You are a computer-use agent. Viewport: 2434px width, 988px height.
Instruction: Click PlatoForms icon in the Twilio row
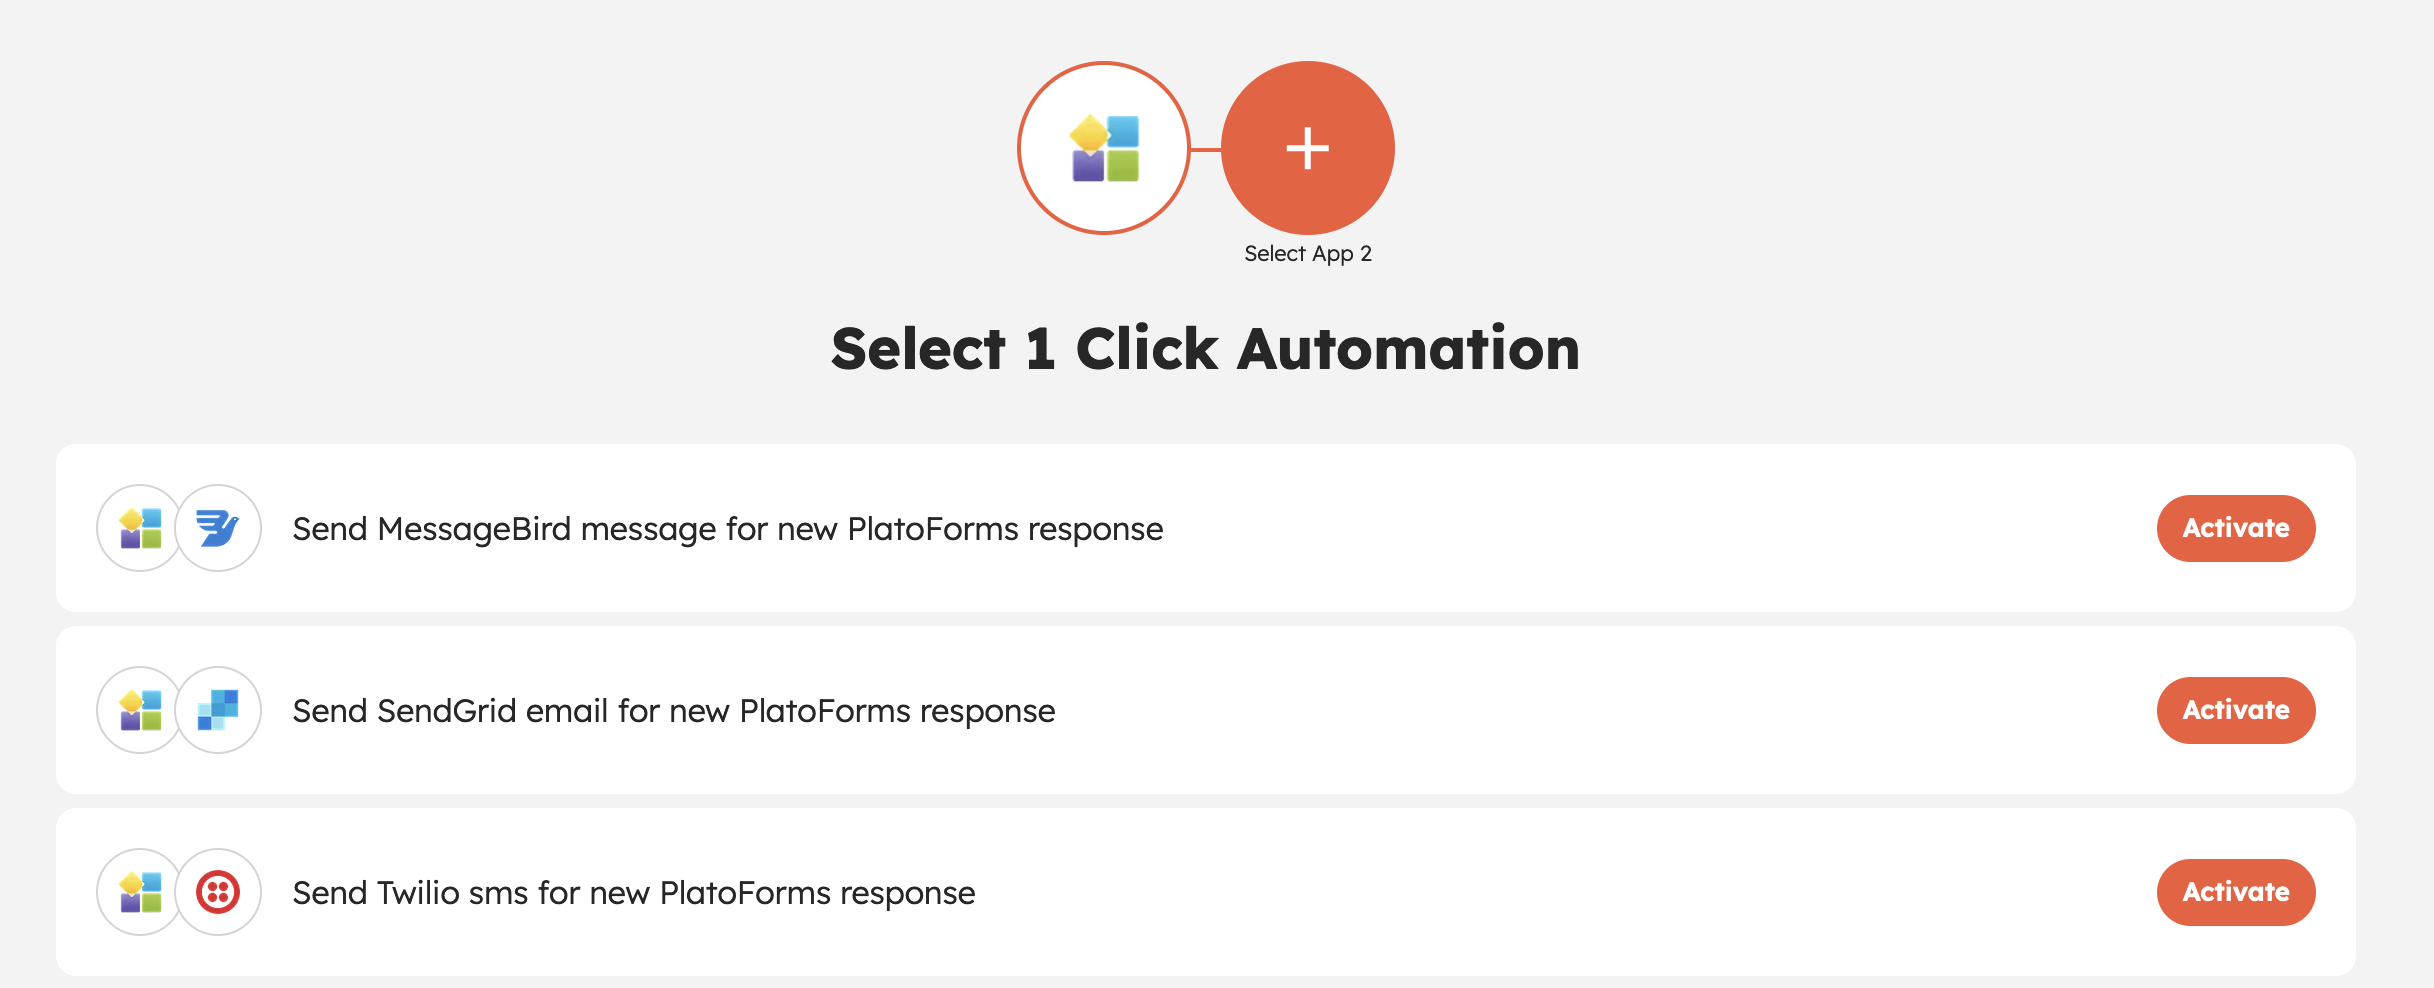(140, 892)
